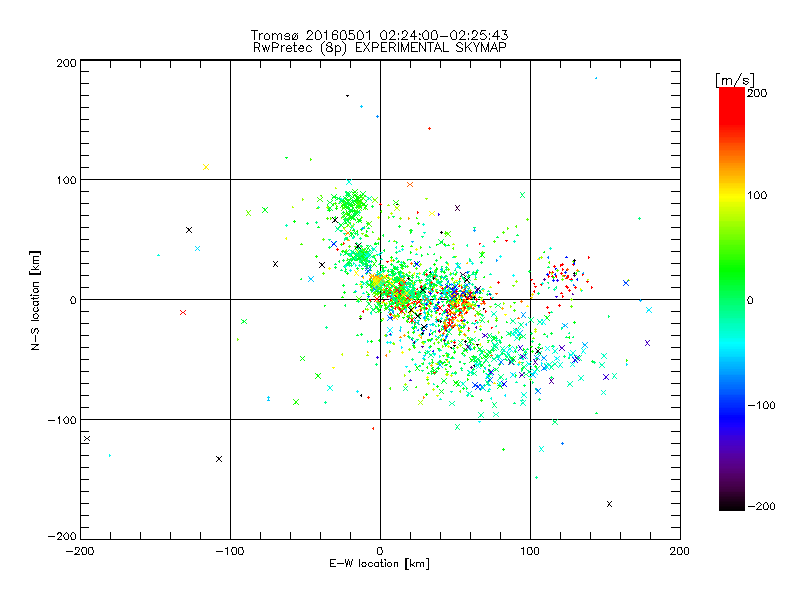Click the y-axis tick label '100'
Image resolution: width=800 pixels, height=600 pixels.
pos(67,181)
